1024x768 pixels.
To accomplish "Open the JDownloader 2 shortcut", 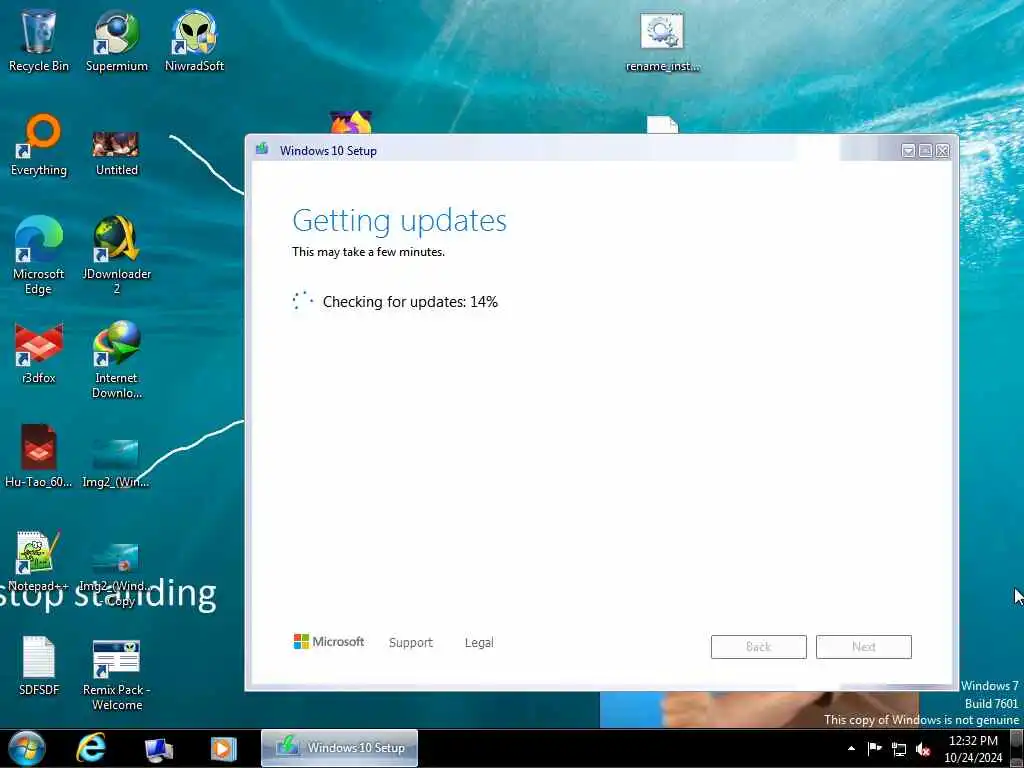I will click(x=116, y=255).
